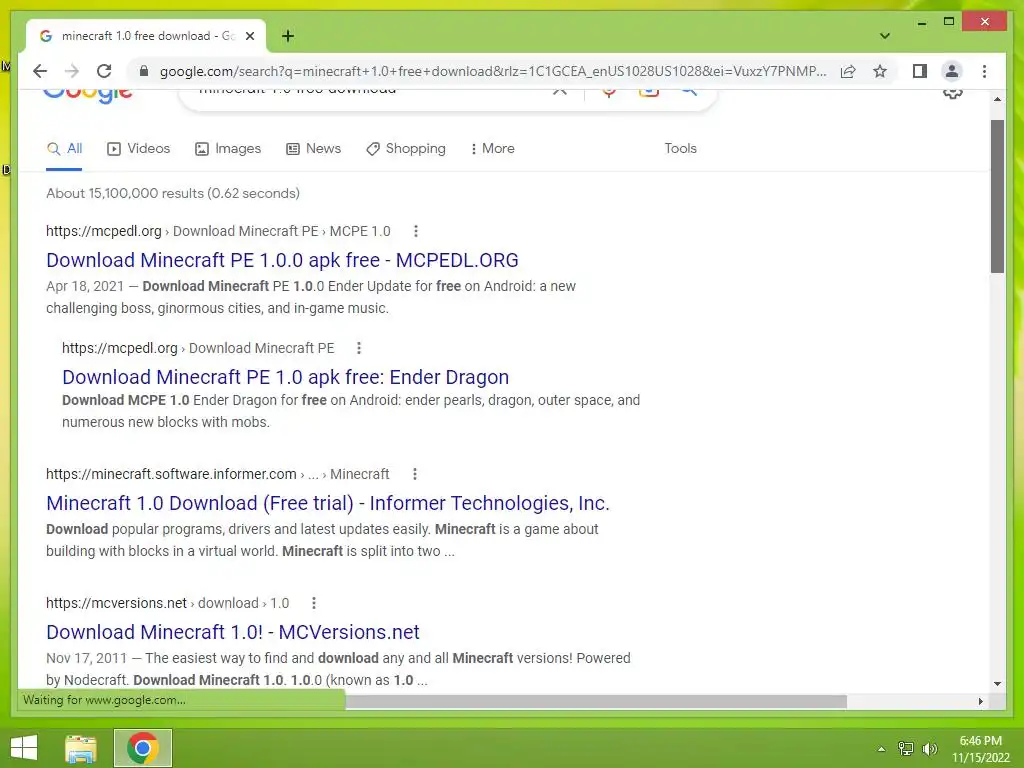
Task: Open File Explorer from taskbar
Action: pos(81,748)
